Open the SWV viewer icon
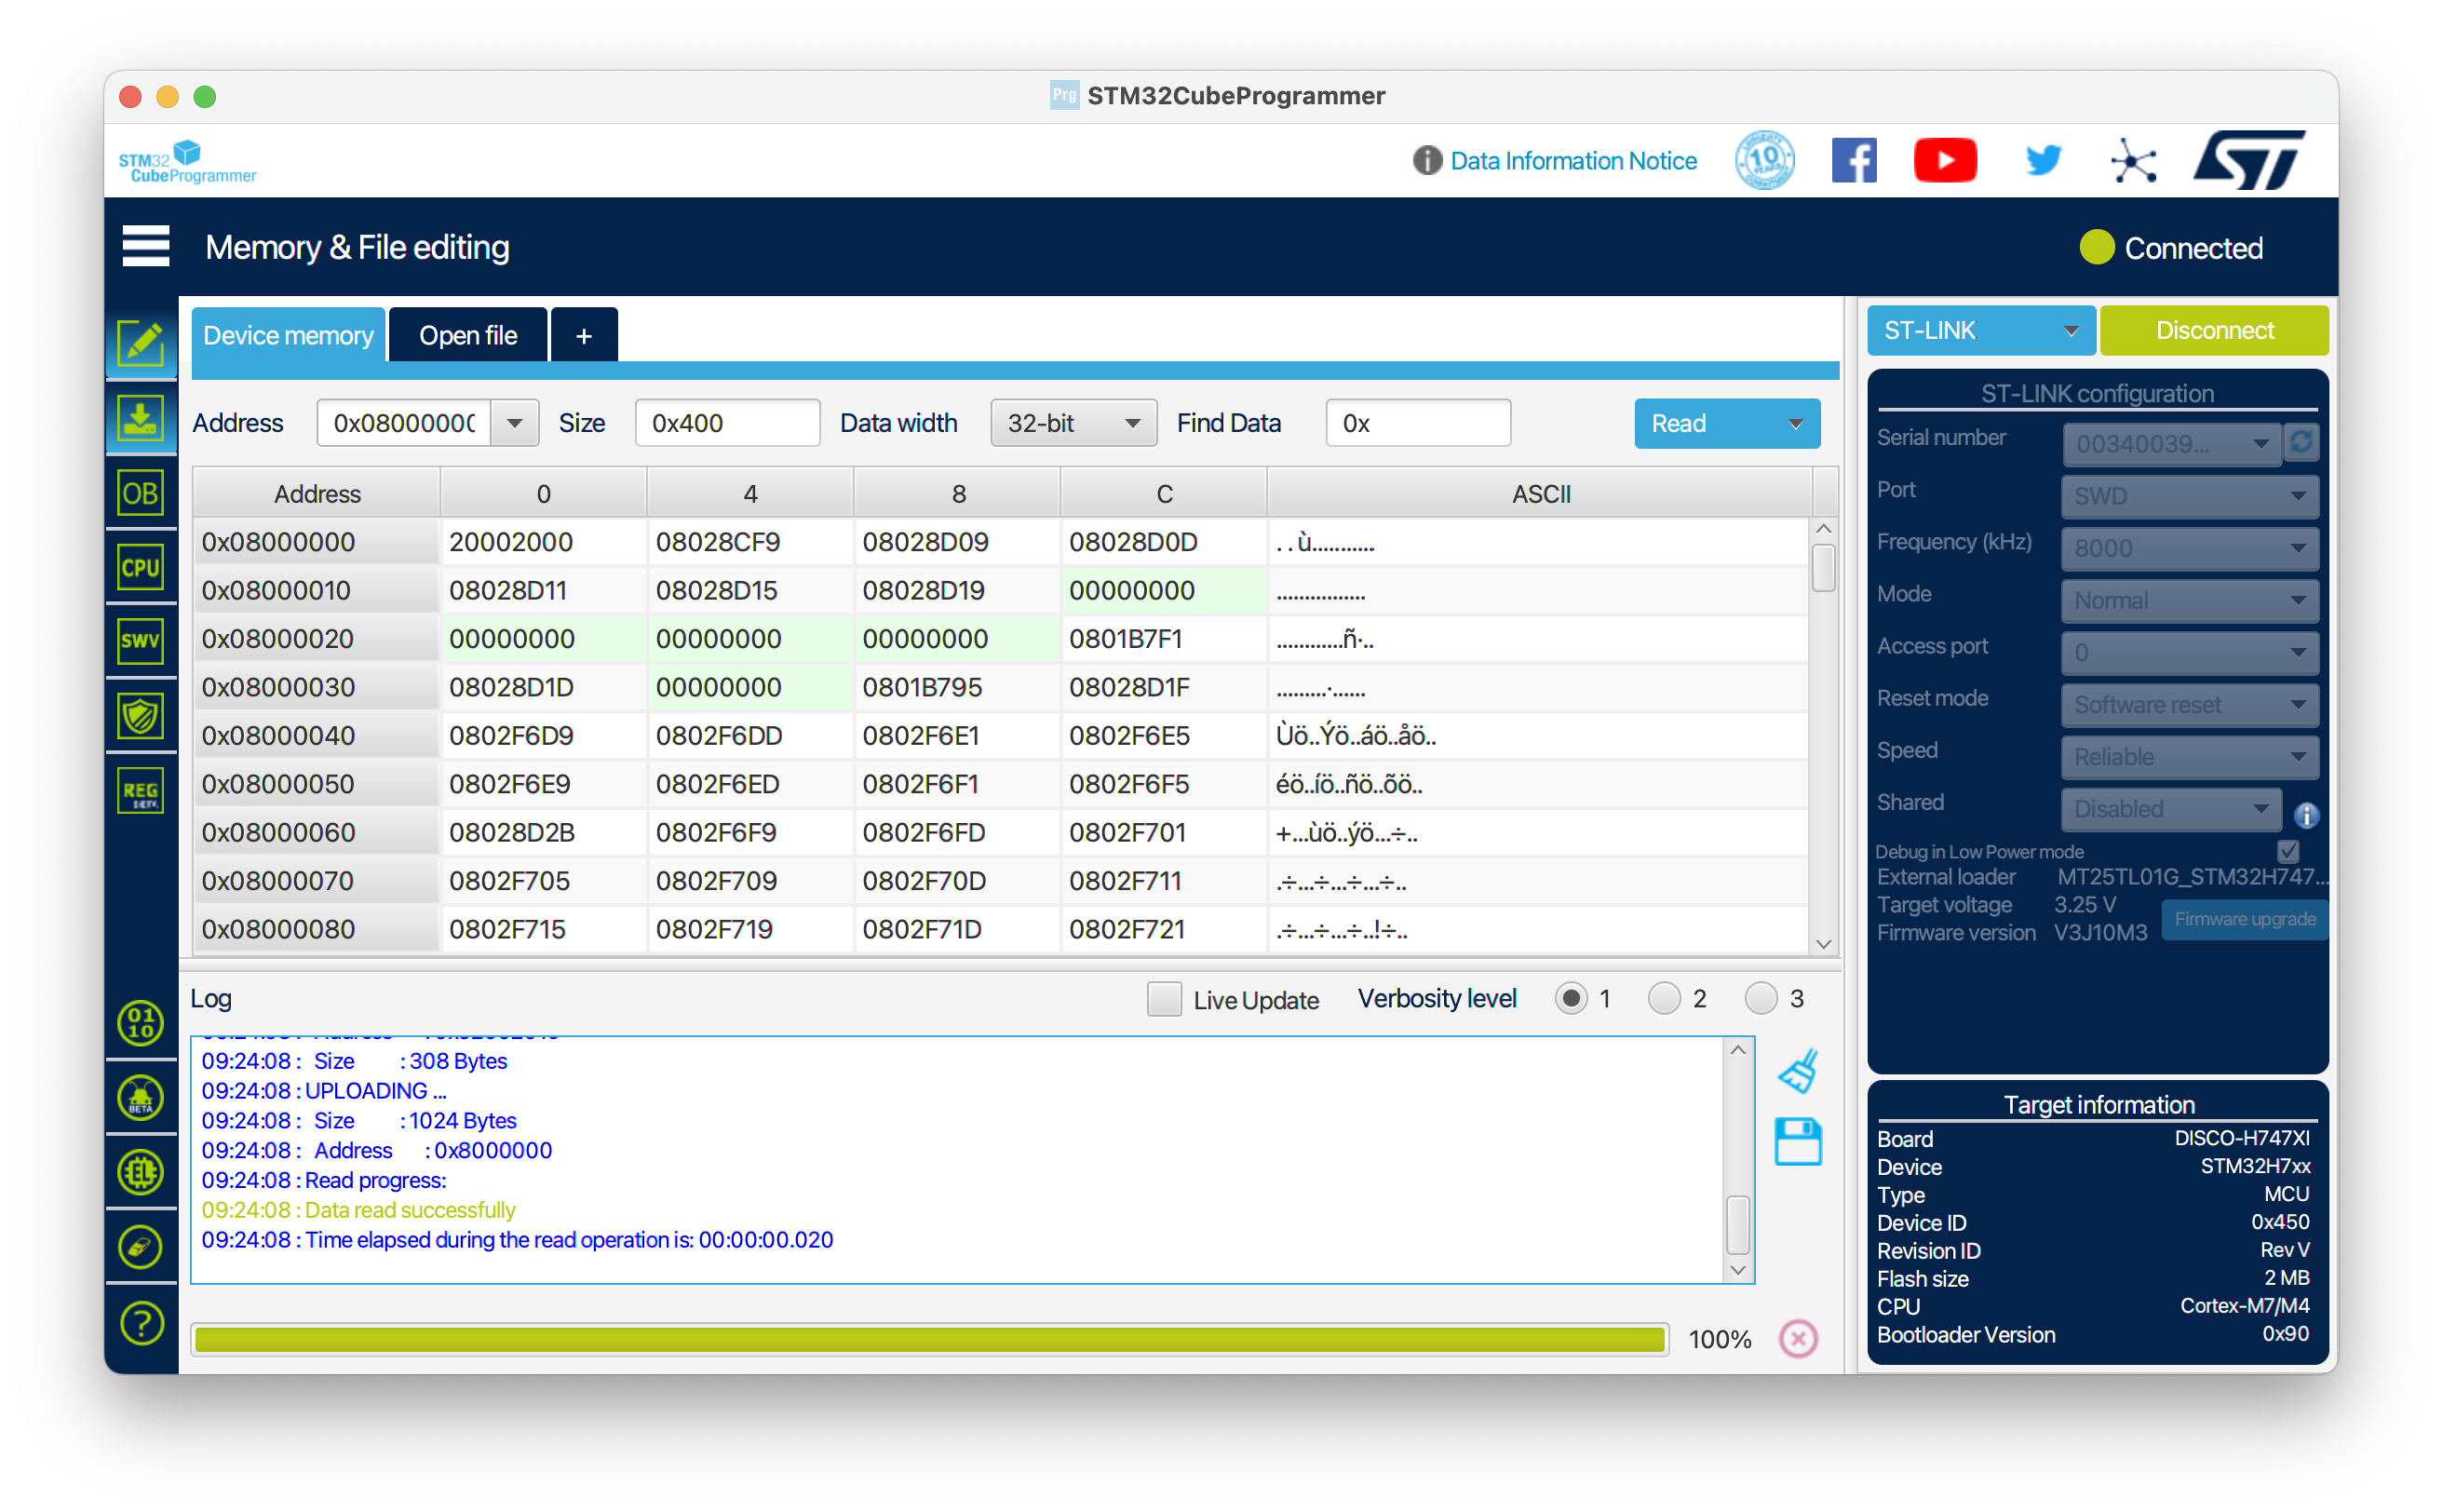 [x=141, y=641]
